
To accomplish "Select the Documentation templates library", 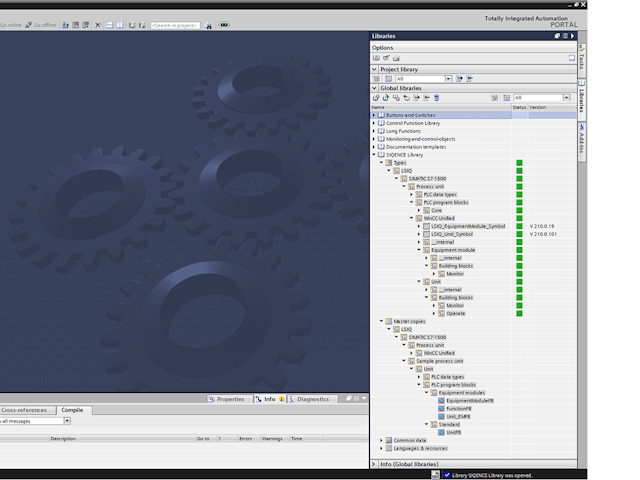I will 416,147.
